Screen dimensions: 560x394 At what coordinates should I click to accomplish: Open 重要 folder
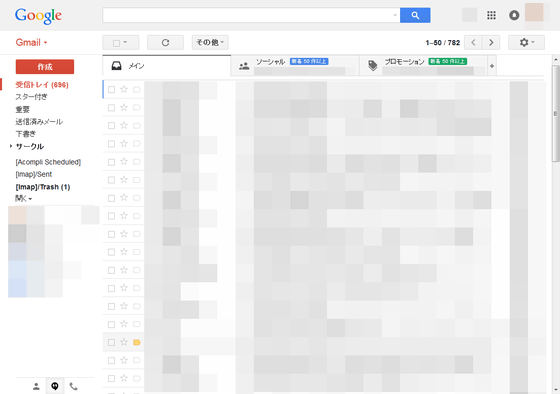point(22,109)
